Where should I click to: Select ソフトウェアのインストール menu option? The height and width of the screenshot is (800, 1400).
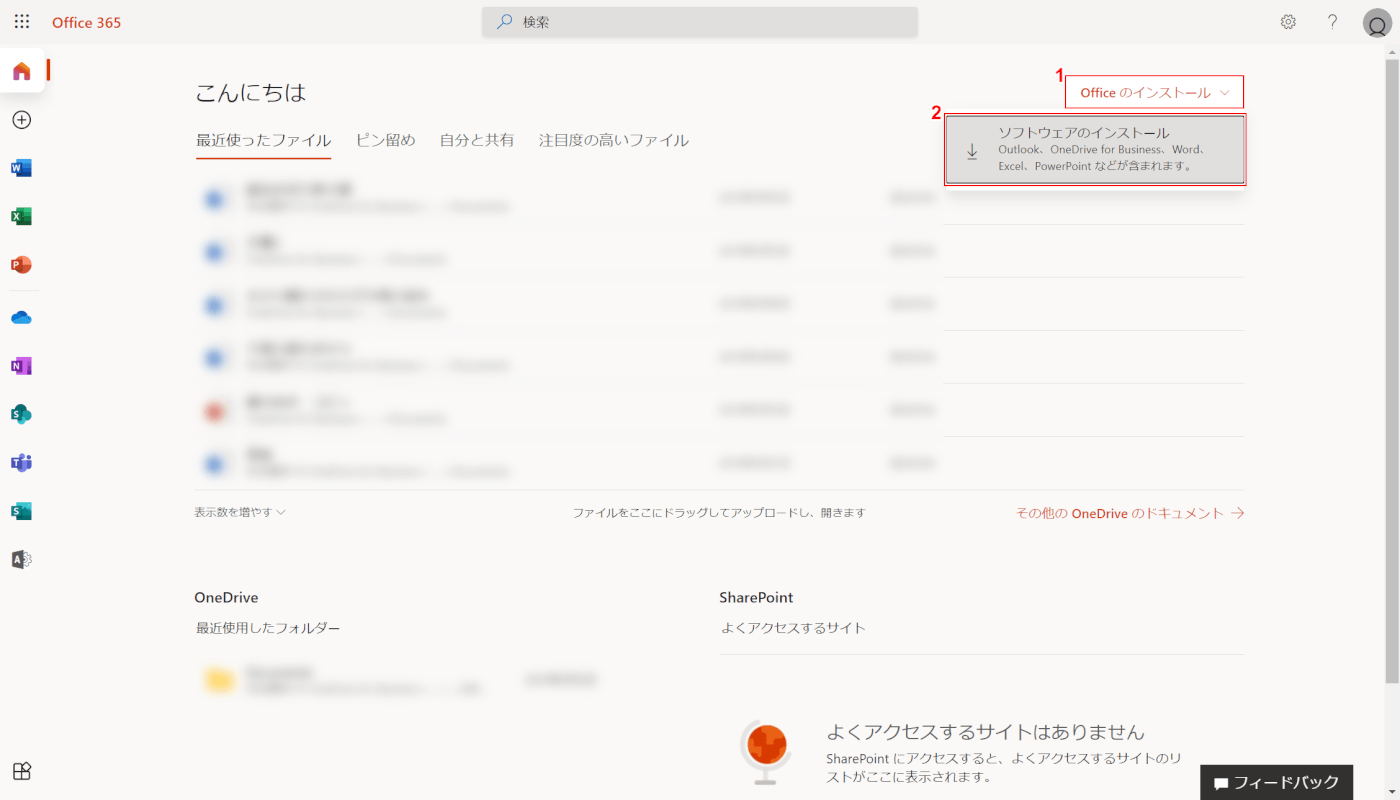coord(1095,150)
